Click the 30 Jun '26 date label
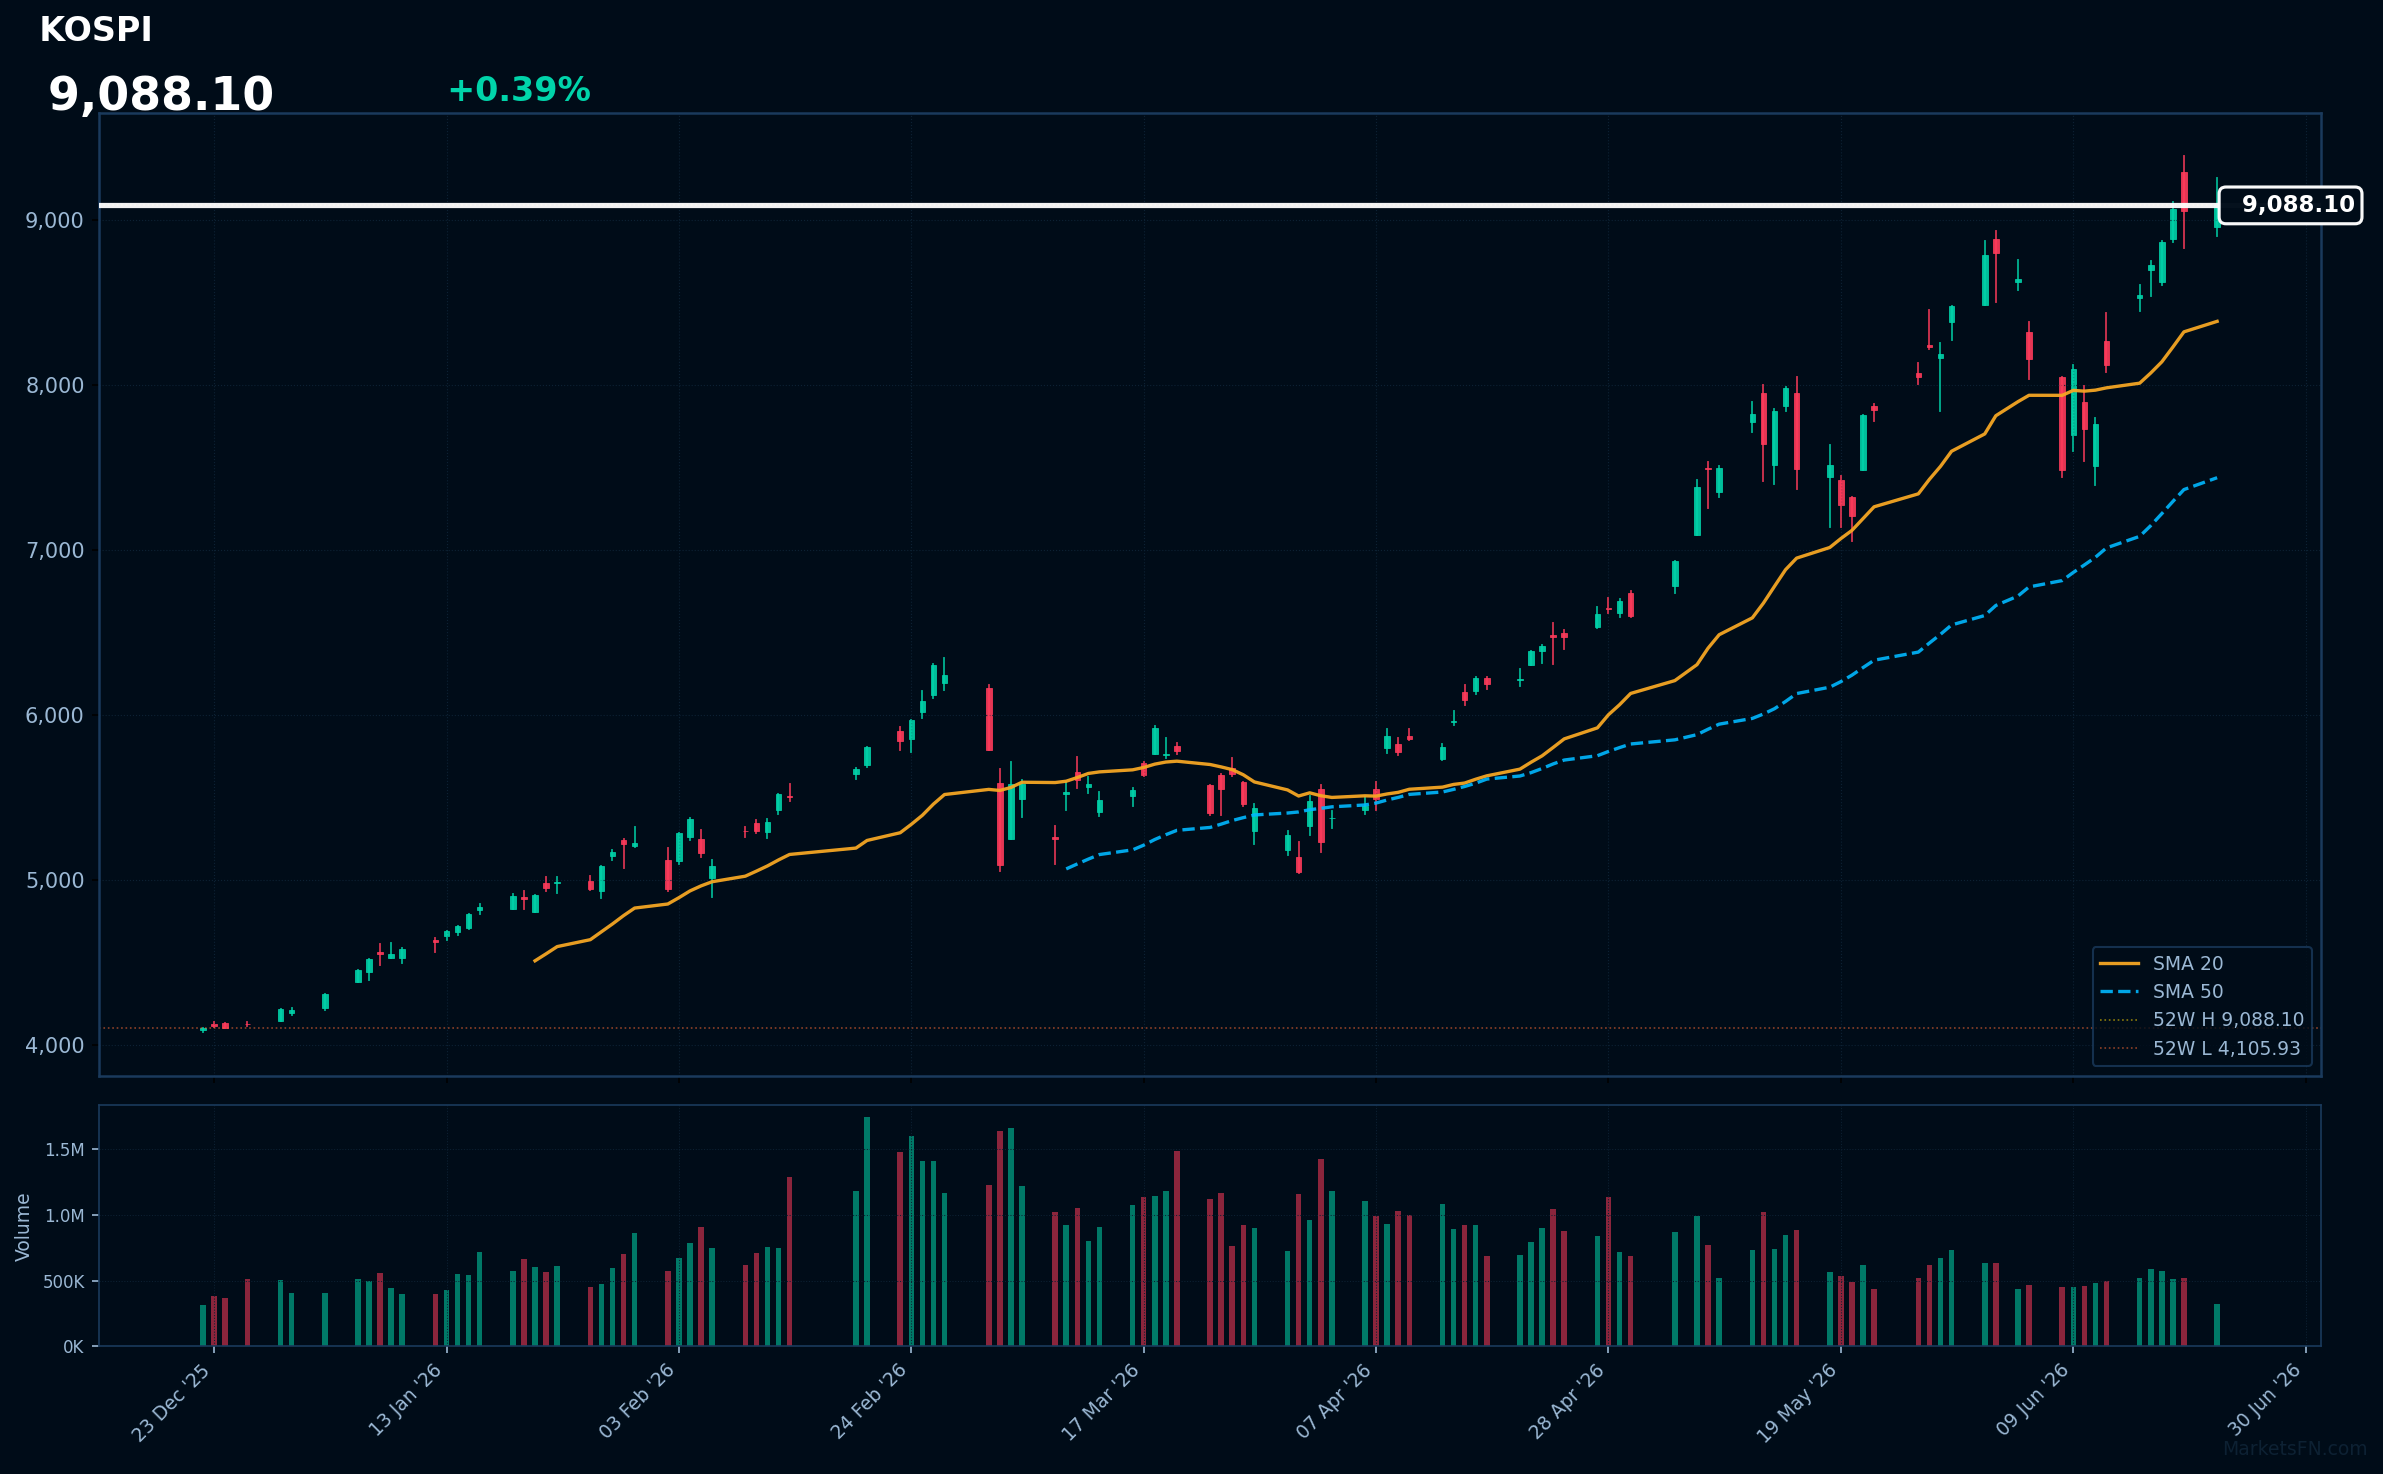This screenshot has height=1474, width=2383. tap(2264, 1400)
